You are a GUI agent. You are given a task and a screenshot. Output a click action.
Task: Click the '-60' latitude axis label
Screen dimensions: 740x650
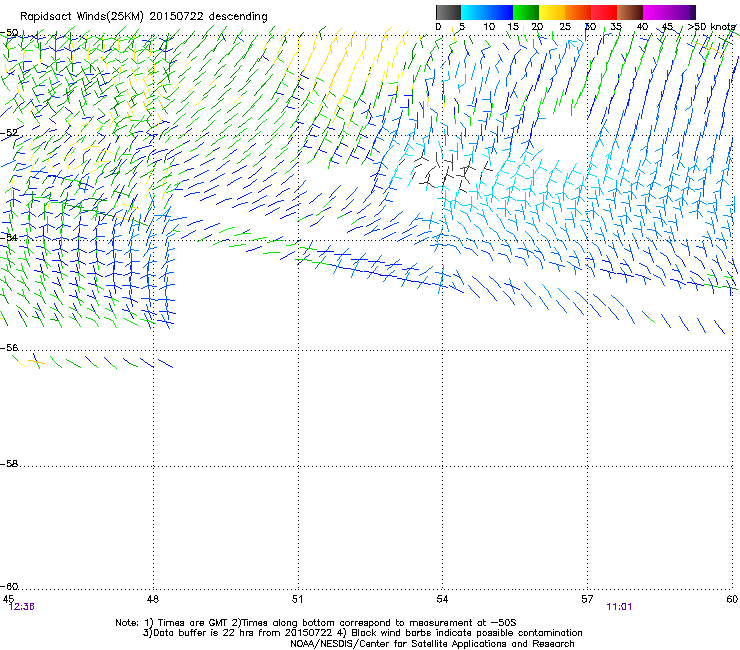point(9,586)
